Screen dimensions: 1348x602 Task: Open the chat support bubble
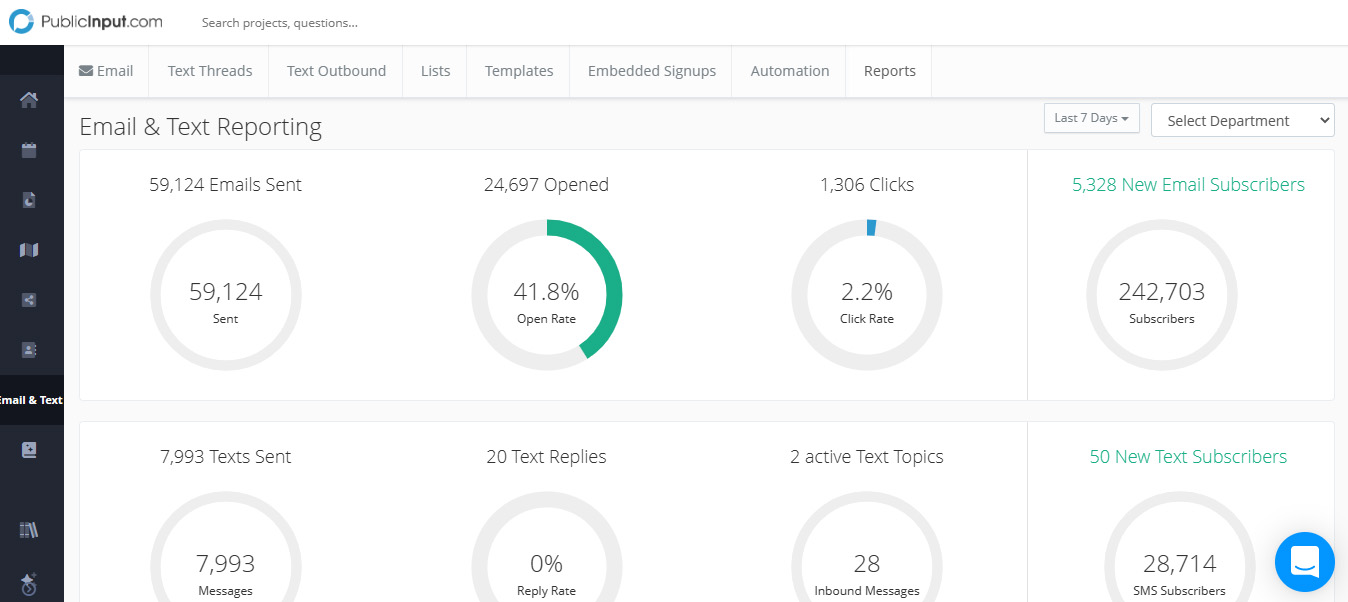pos(1304,561)
